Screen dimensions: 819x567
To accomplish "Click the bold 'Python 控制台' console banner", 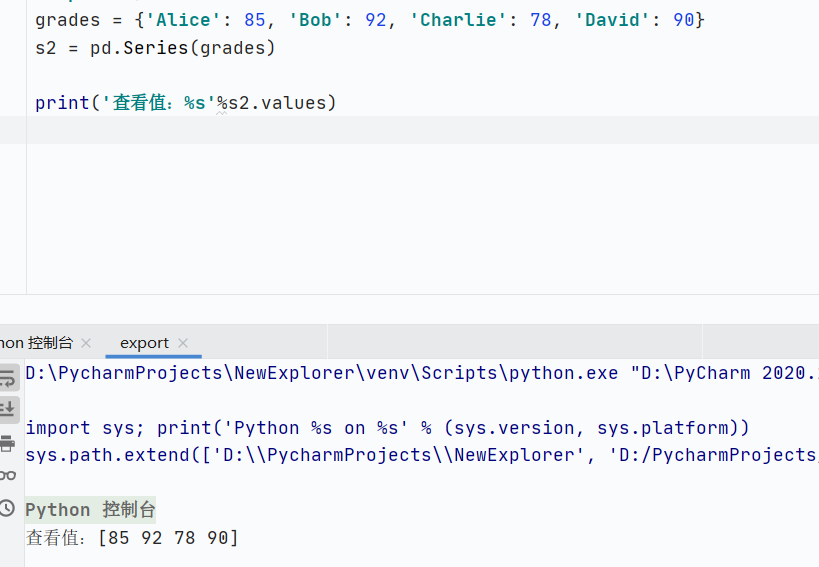I will 91,510.
